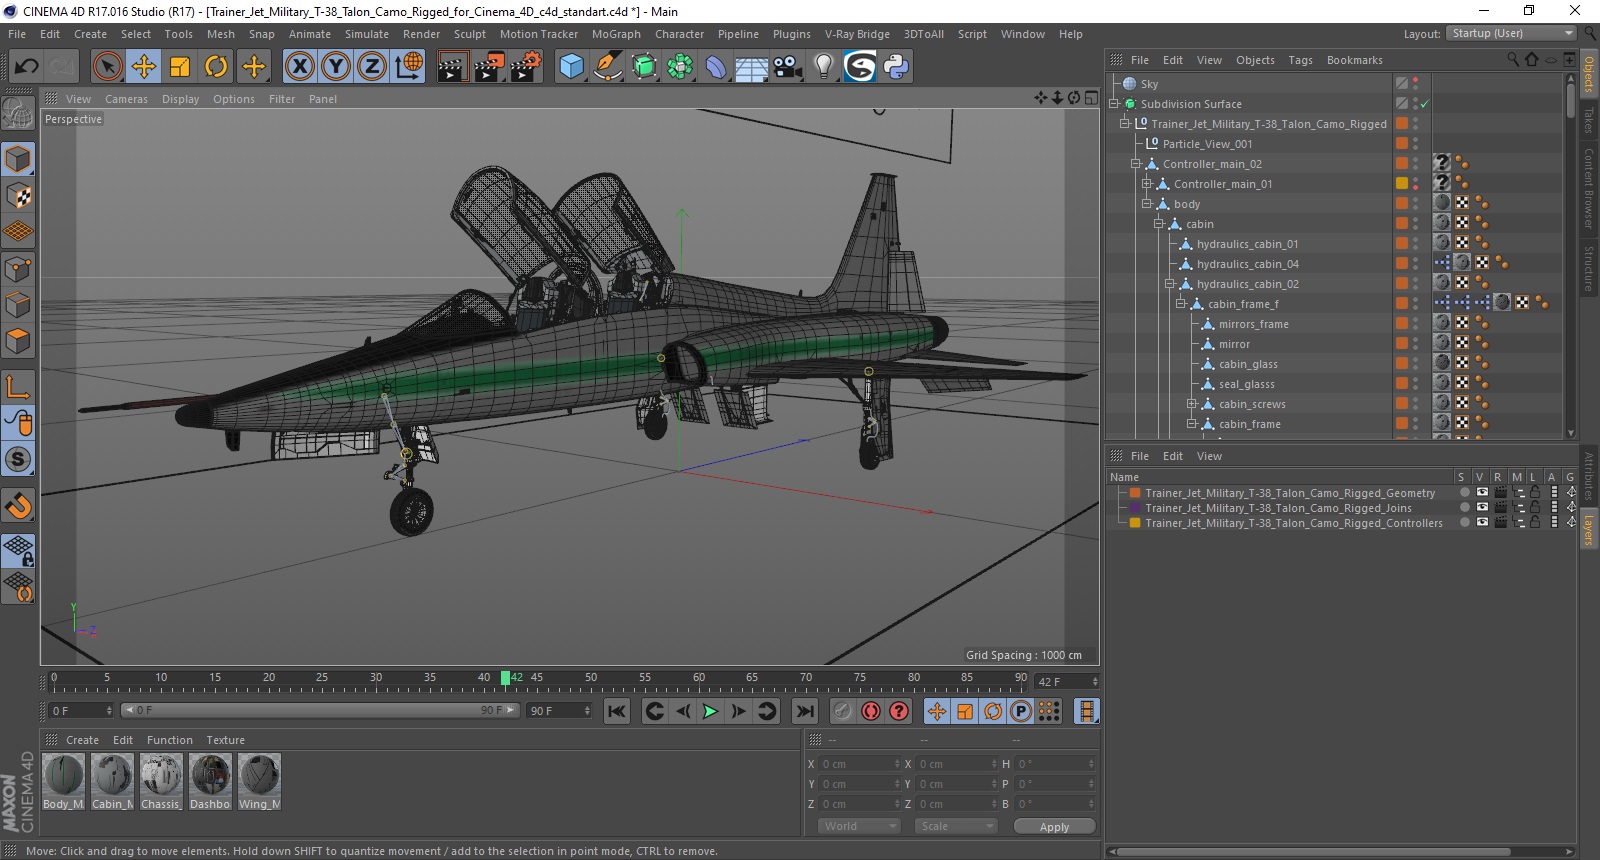Open the Objects menu in Object Manager
1600x860 pixels.
[1255, 60]
